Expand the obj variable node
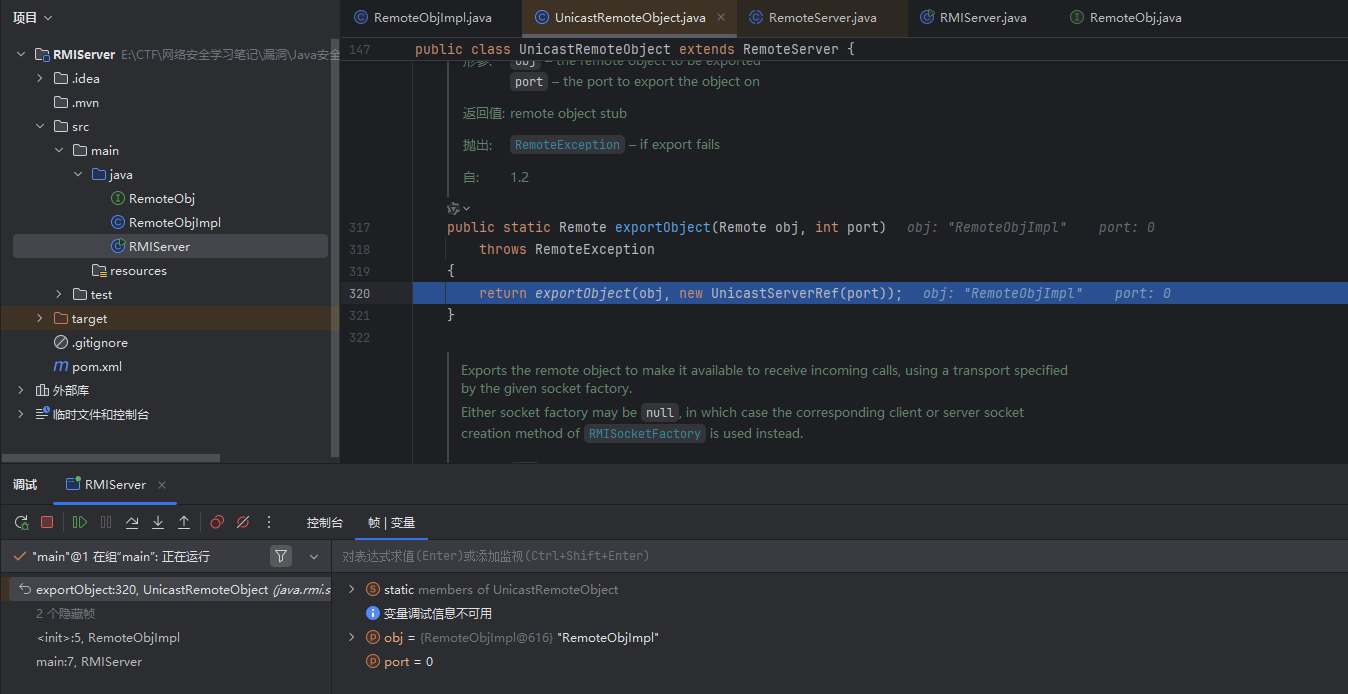Screen dimensions: 1348x694 click(351, 637)
